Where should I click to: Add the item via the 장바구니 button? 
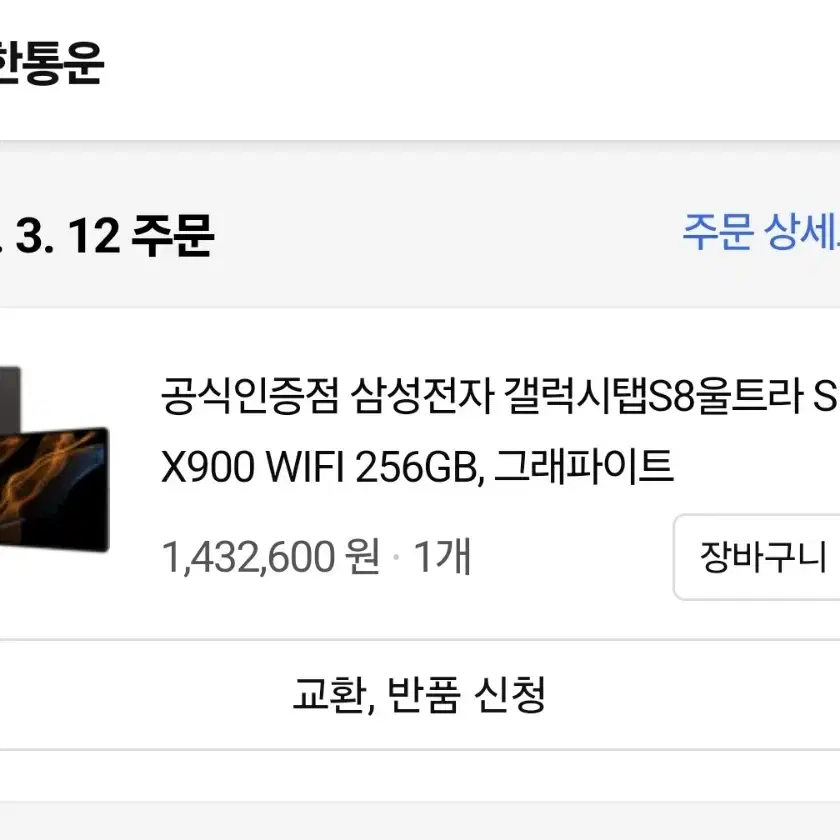pyautogui.click(x=757, y=557)
